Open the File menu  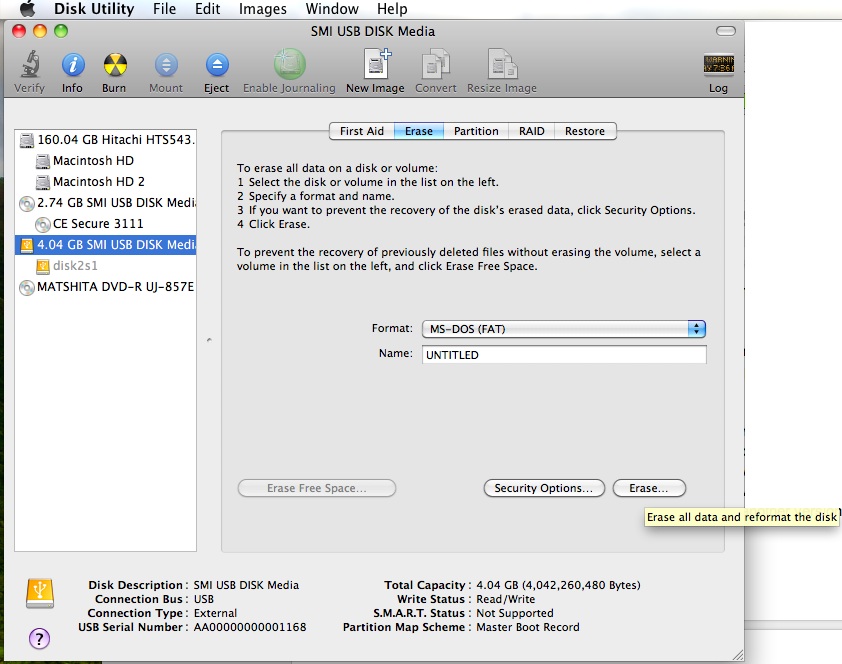coord(164,9)
